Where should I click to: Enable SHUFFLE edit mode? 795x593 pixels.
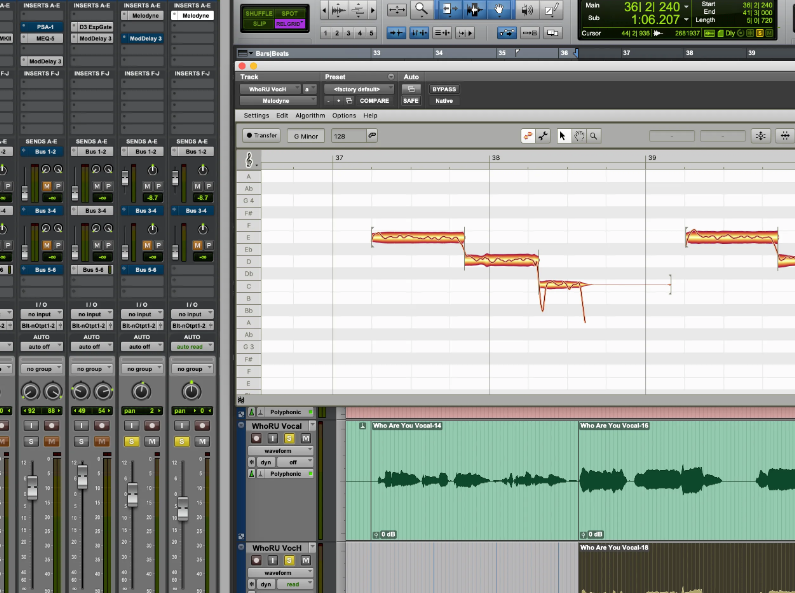click(x=259, y=13)
